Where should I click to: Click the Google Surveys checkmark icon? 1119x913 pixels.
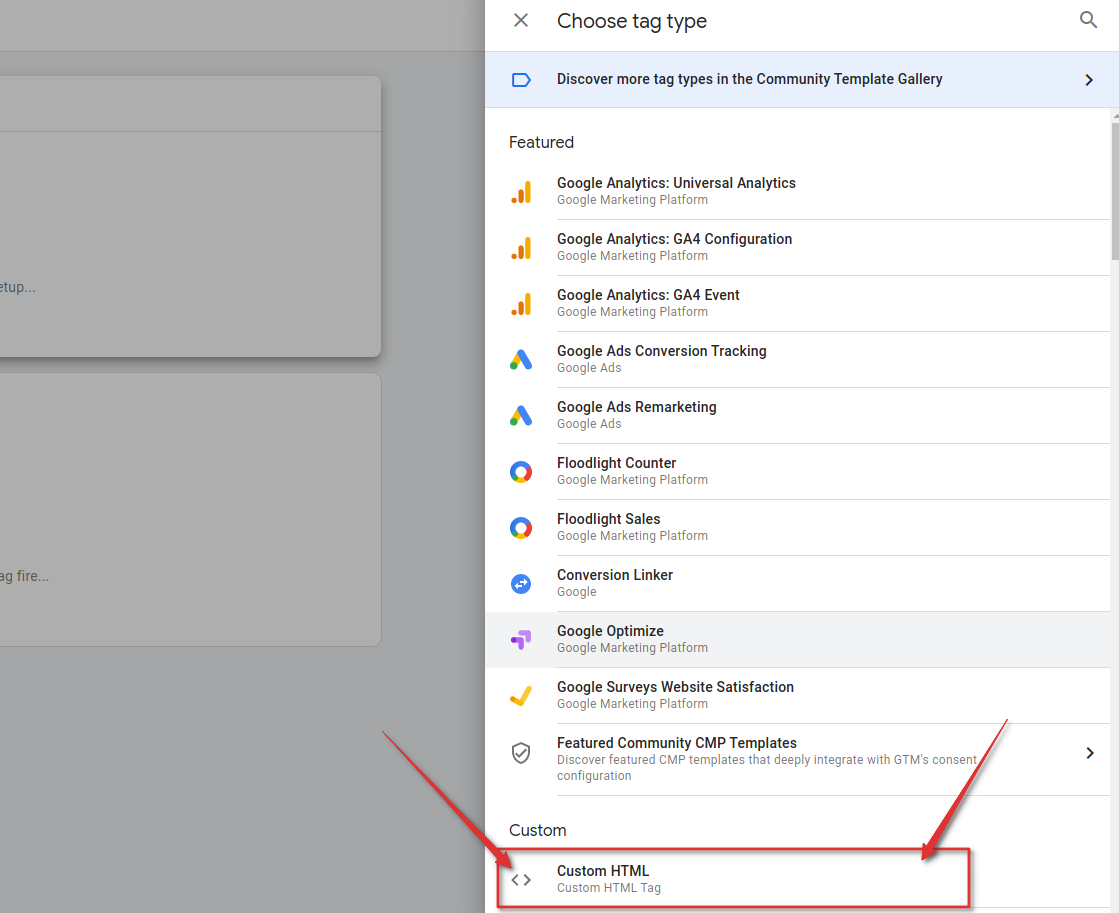pos(521,696)
